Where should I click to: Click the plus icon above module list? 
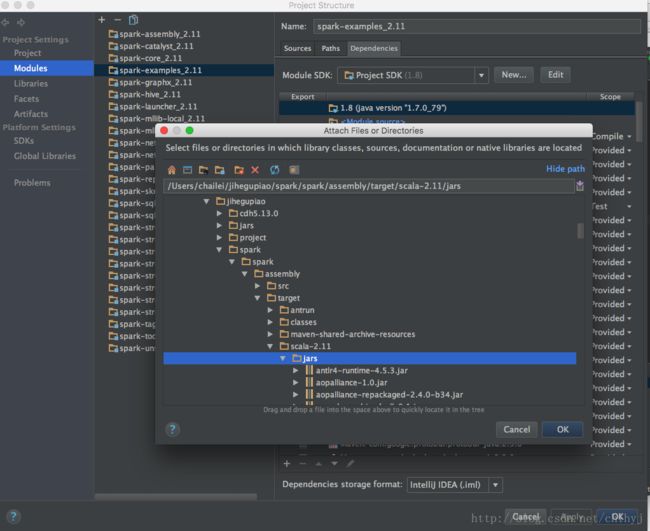[102, 19]
